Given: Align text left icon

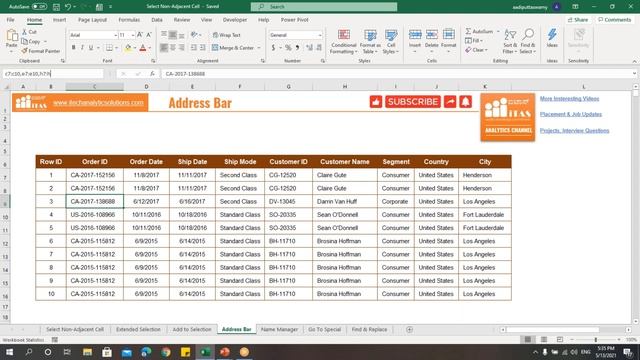Looking at the screenshot, I should coord(164,48).
